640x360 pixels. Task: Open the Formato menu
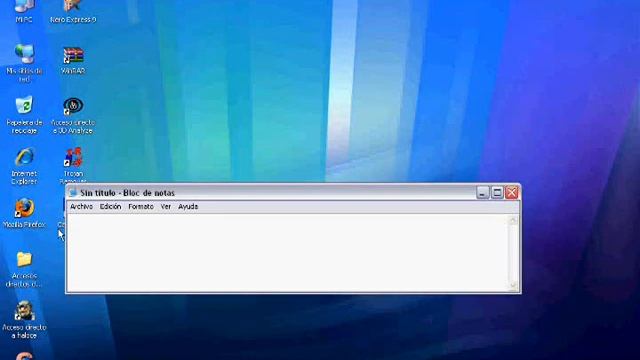point(141,207)
